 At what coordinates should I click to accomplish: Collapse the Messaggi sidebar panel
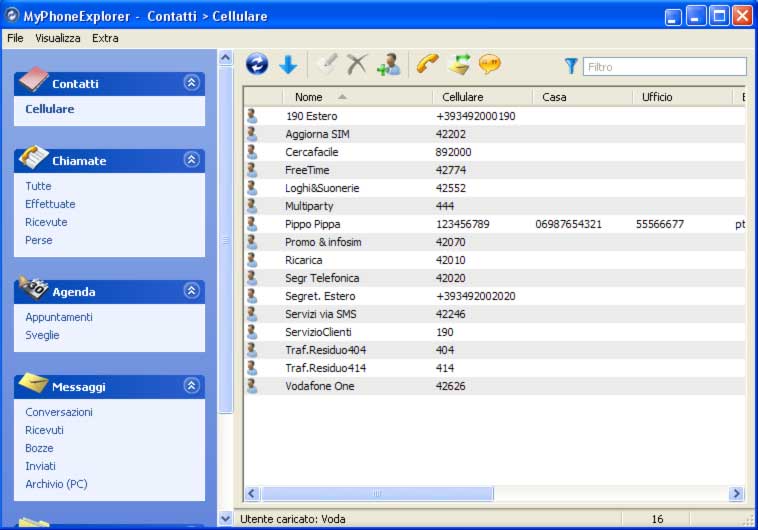(x=191, y=386)
